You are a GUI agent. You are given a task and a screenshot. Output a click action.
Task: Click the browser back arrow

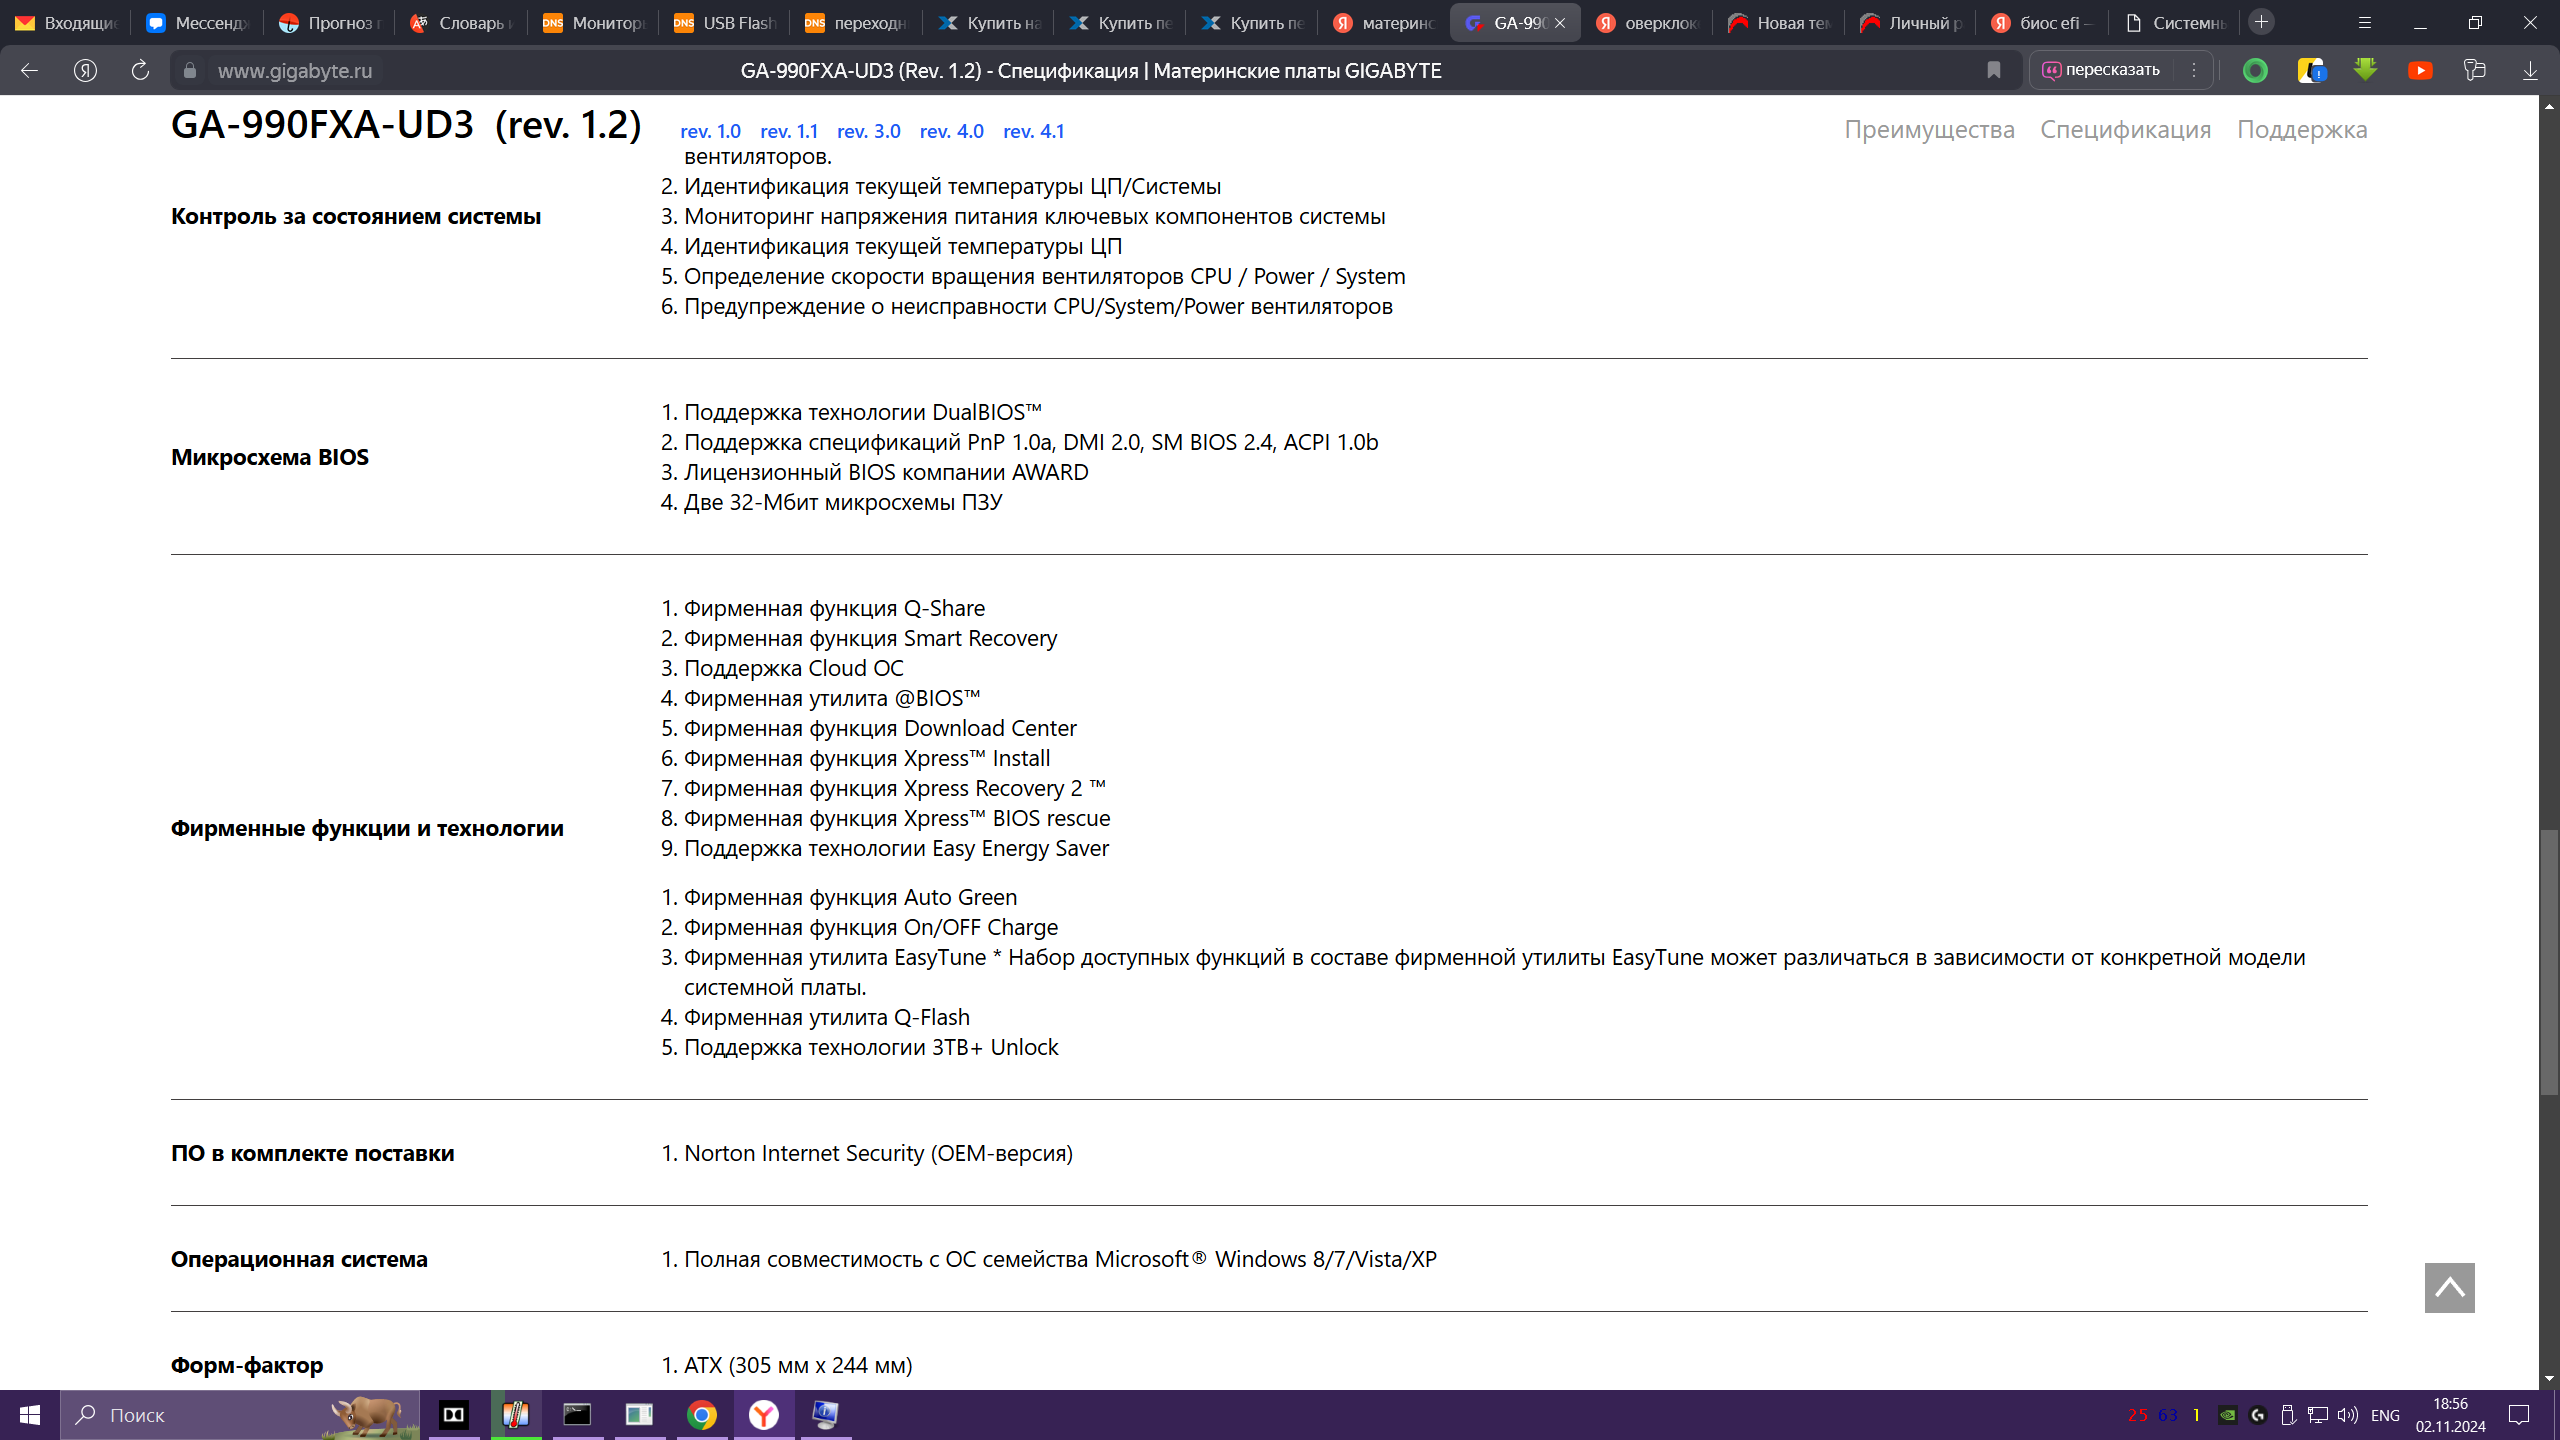[29, 70]
